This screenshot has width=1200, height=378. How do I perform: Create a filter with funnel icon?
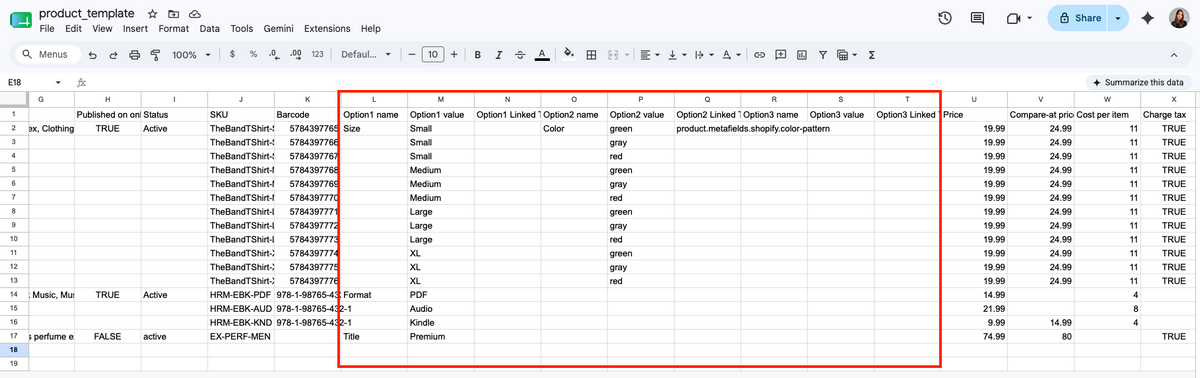[822, 54]
